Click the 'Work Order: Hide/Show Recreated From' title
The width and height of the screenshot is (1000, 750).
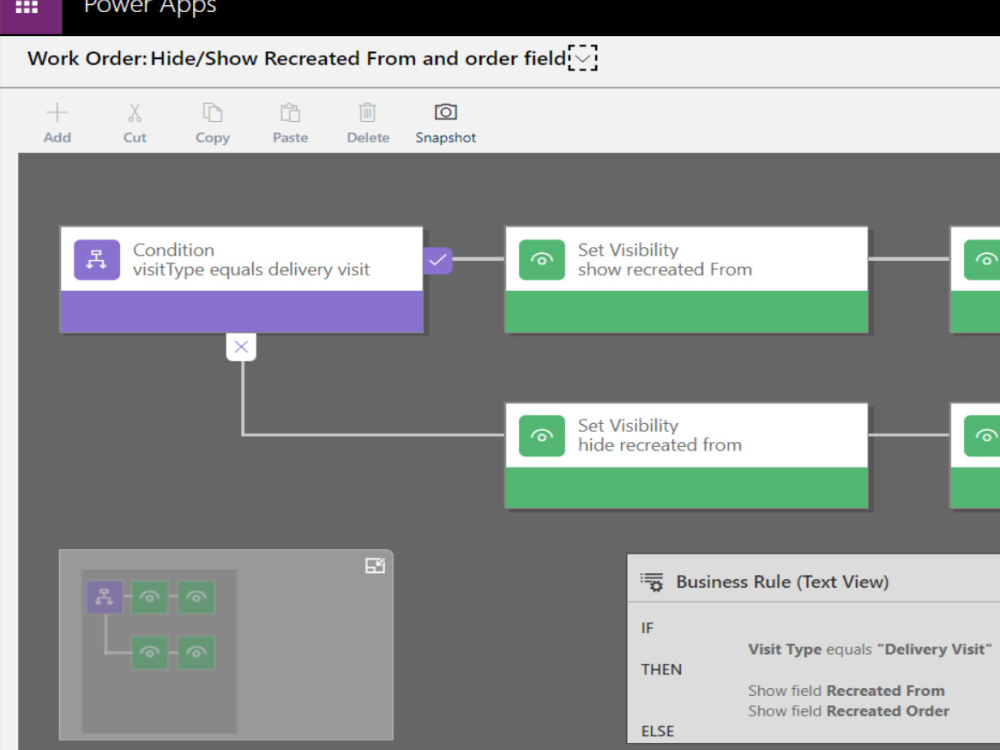(297, 58)
